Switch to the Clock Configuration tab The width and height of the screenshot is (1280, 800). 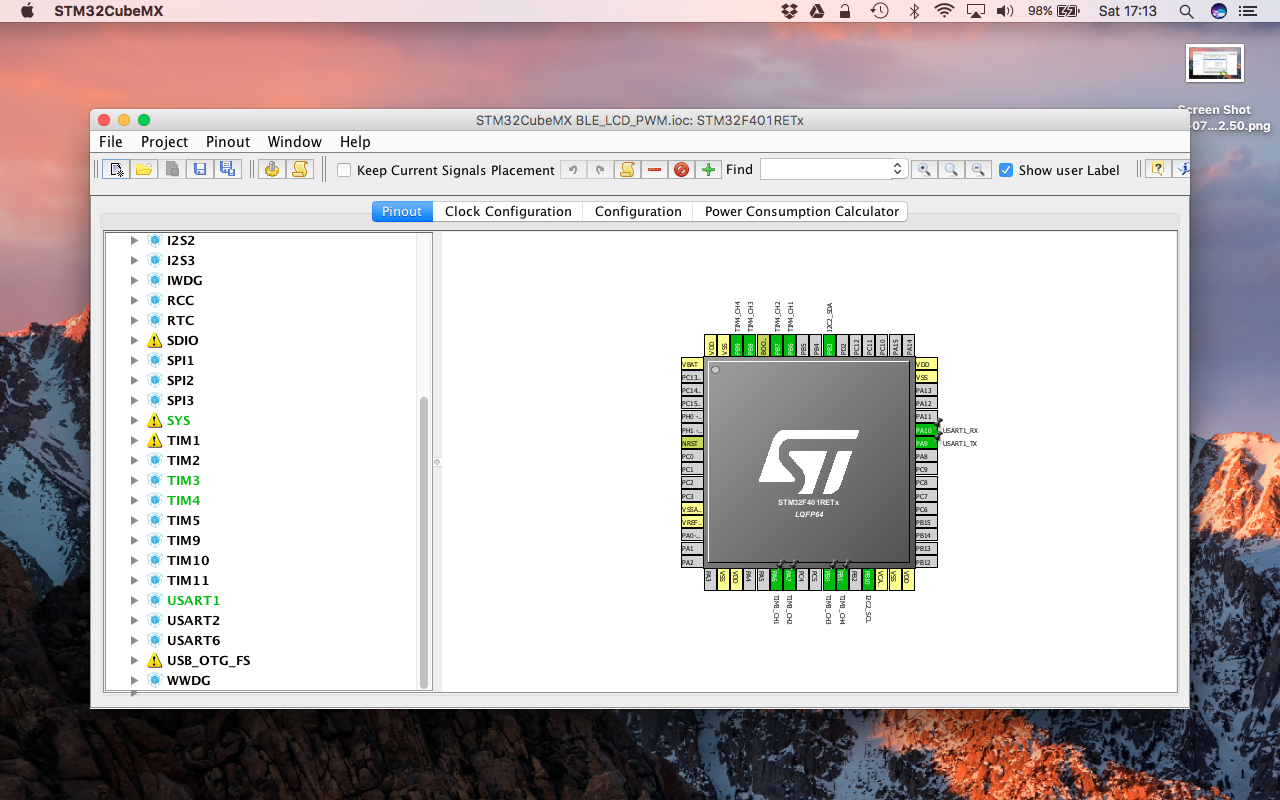coord(508,211)
